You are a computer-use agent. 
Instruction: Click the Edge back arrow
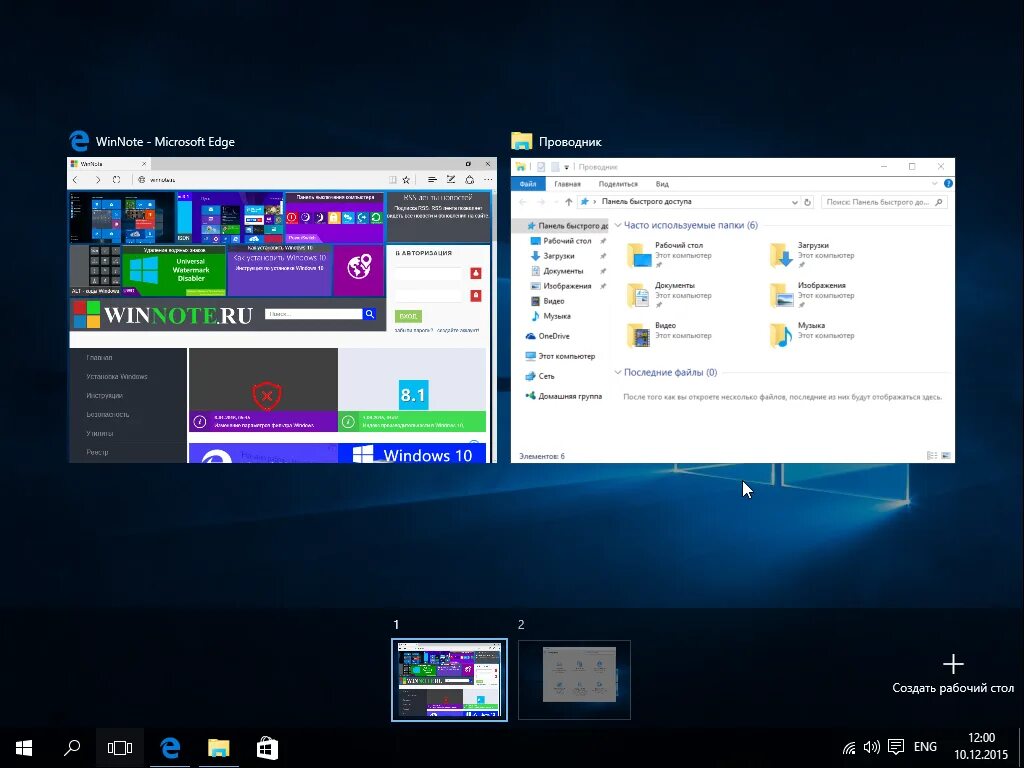click(75, 180)
